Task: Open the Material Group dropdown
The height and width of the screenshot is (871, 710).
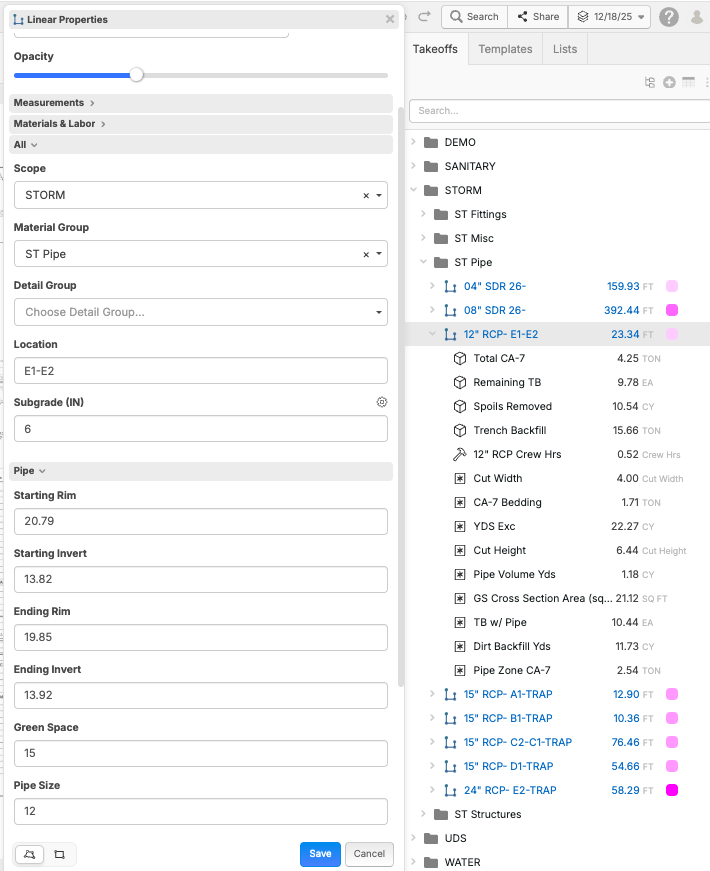Action: 379,254
